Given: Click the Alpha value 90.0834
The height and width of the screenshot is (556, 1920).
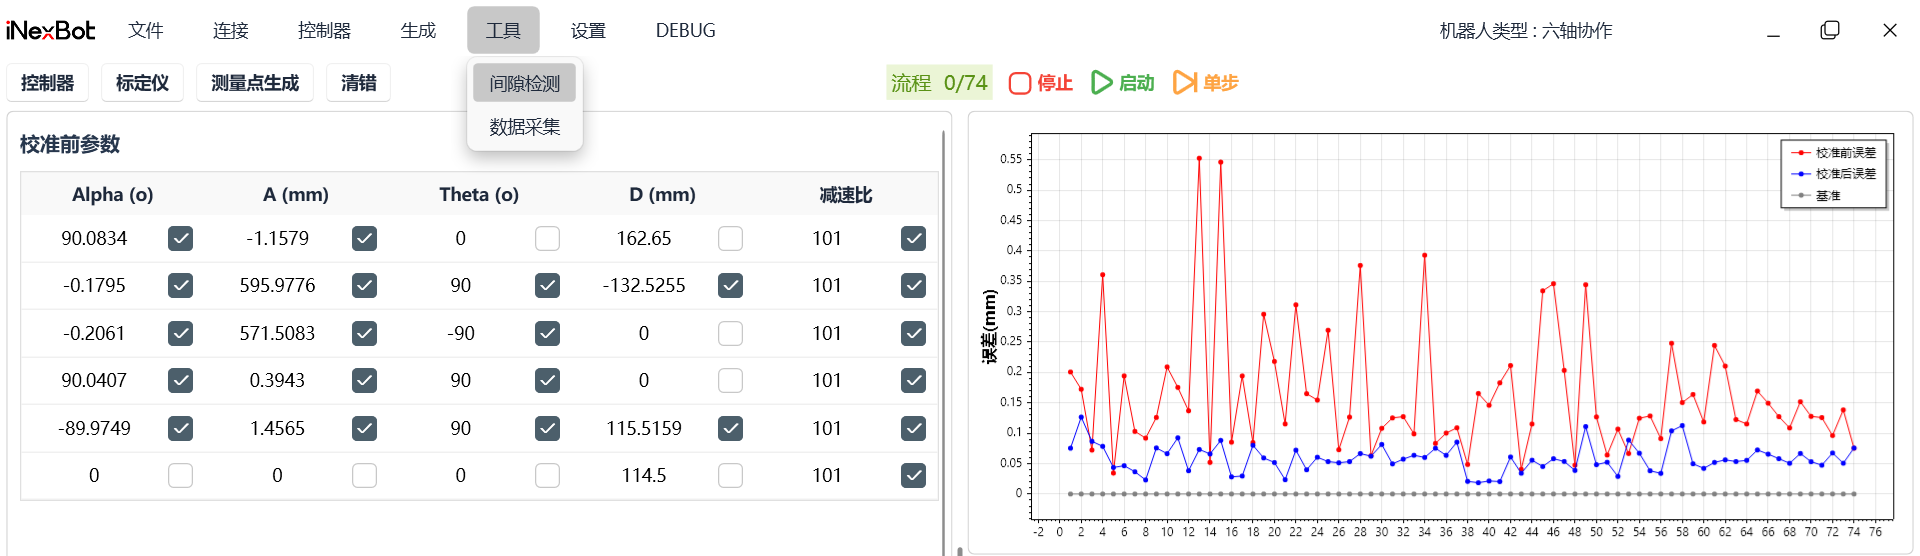Looking at the screenshot, I should click(94, 238).
